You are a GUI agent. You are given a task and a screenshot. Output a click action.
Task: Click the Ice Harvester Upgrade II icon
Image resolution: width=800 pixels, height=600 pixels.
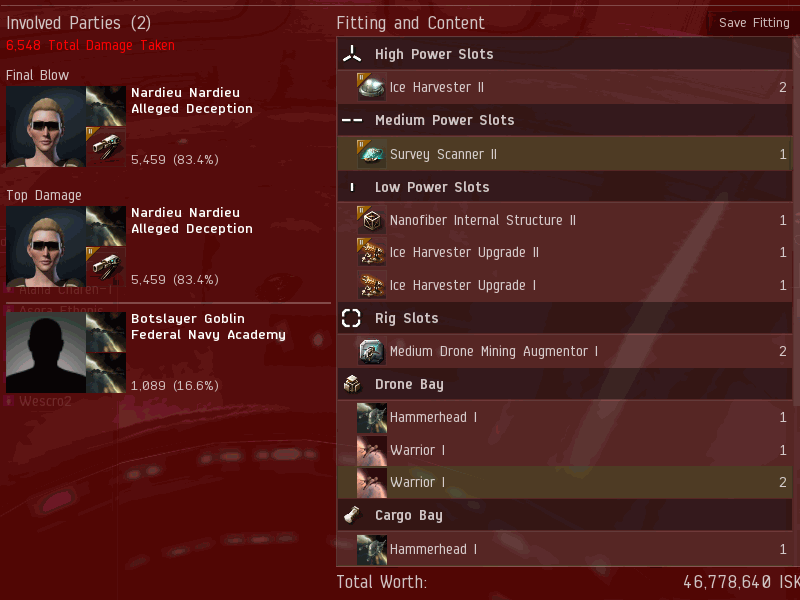371,253
